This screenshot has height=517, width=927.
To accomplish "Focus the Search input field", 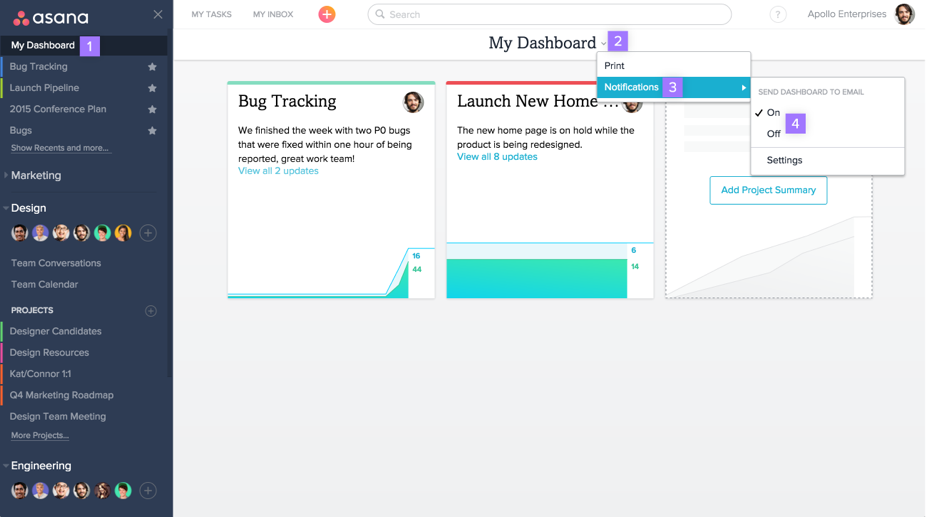I will (549, 14).
